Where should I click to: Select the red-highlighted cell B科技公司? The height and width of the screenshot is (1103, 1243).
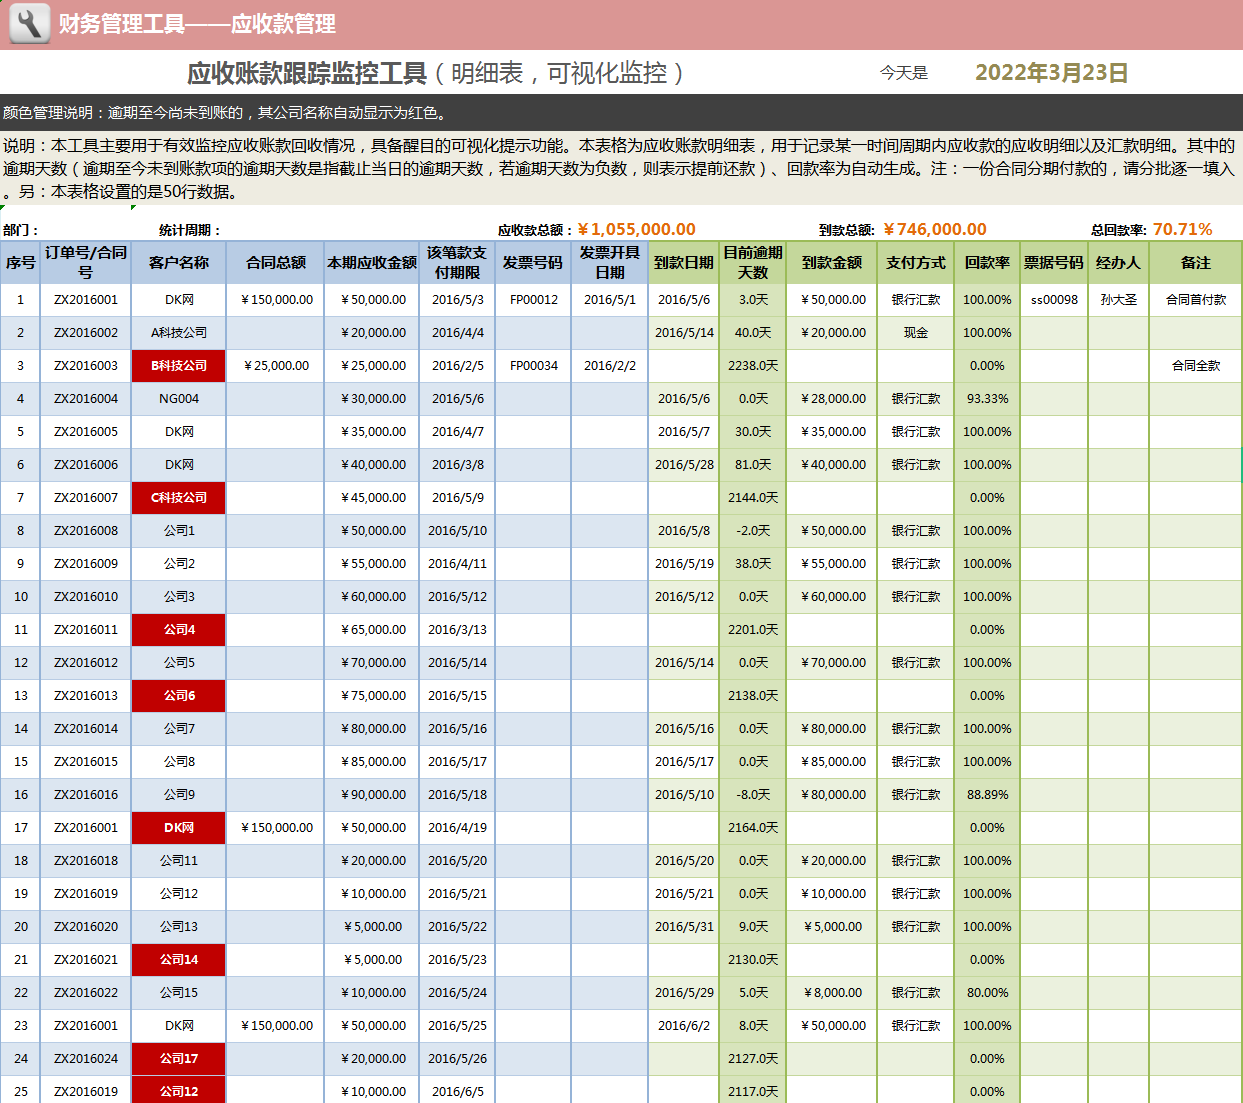pos(177,365)
